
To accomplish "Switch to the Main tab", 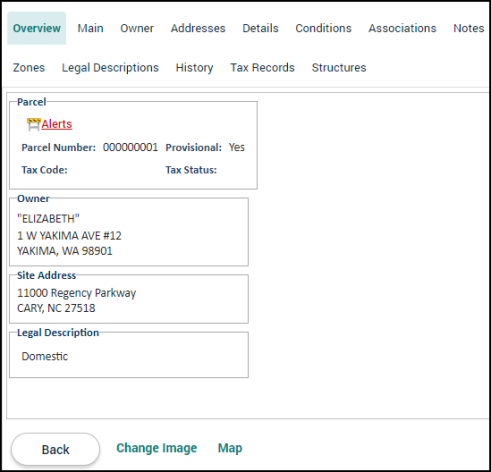I will [x=90, y=28].
